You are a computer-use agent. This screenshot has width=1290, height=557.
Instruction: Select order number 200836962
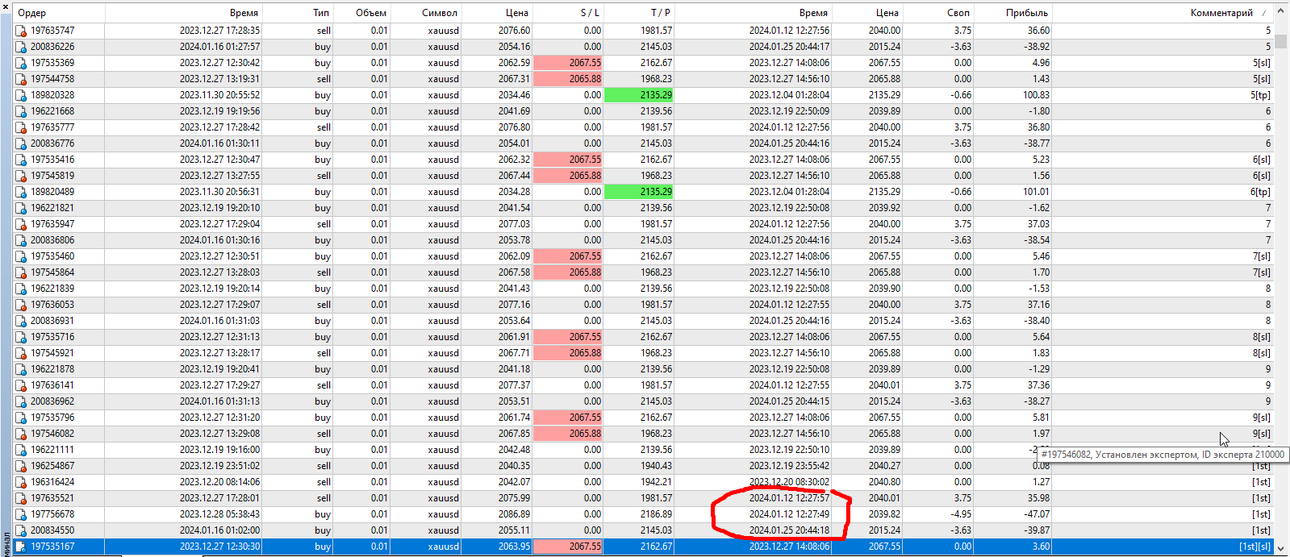click(x=52, y=401)
